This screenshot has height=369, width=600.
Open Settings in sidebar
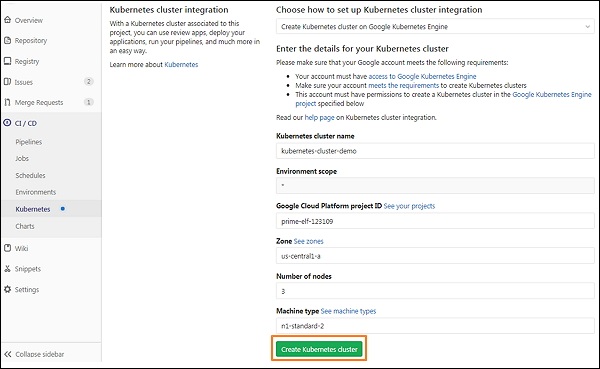pyautogui.click(x=27, y=290)
